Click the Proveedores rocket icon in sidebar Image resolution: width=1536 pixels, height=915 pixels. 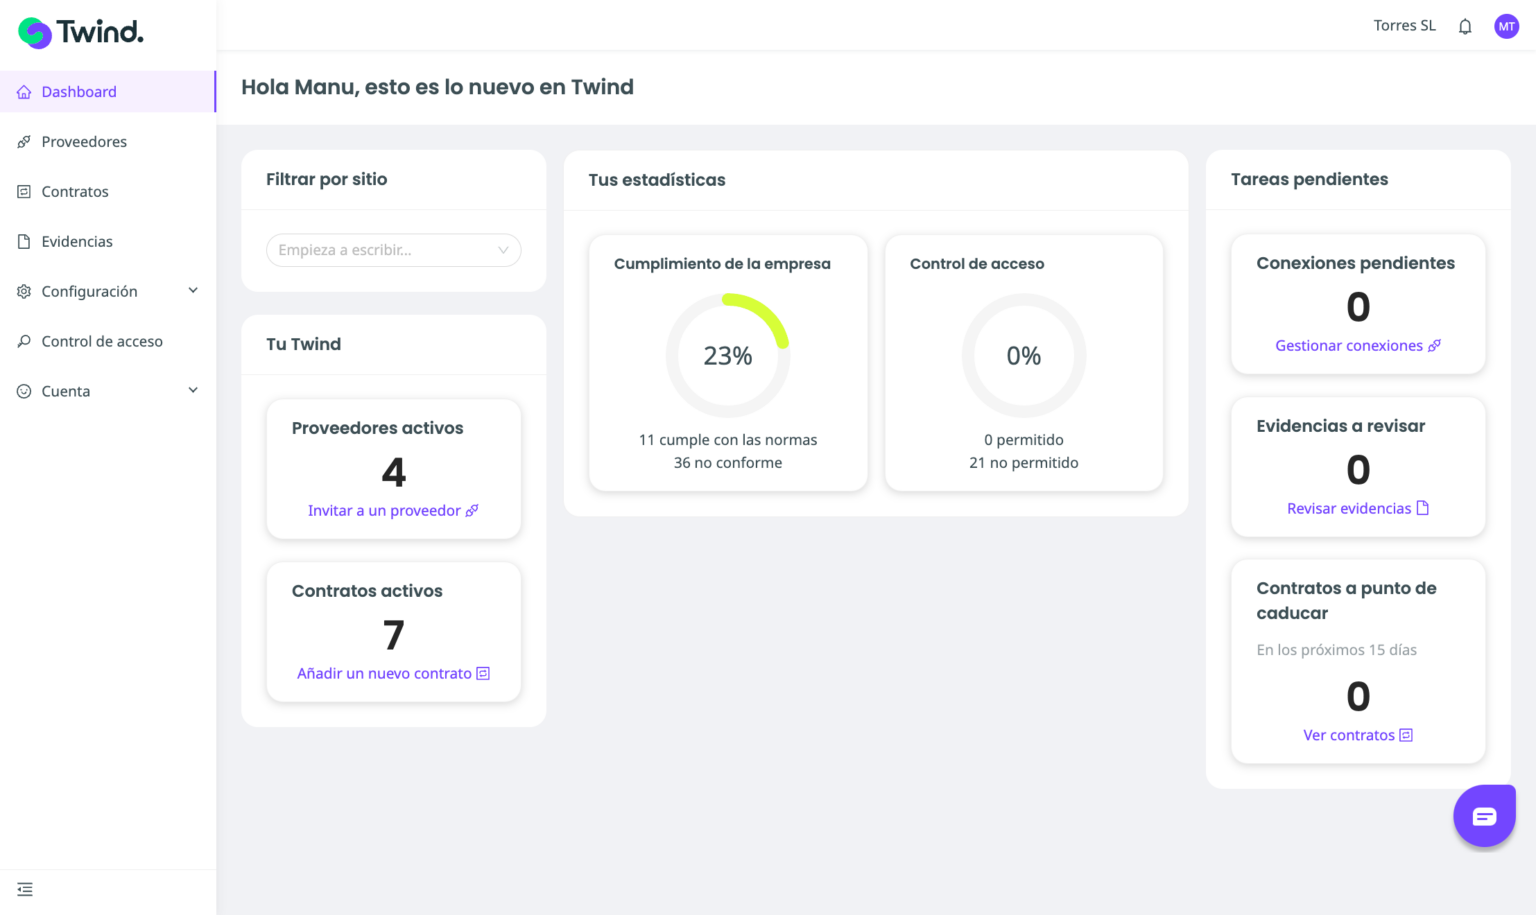tap(24, 142)
